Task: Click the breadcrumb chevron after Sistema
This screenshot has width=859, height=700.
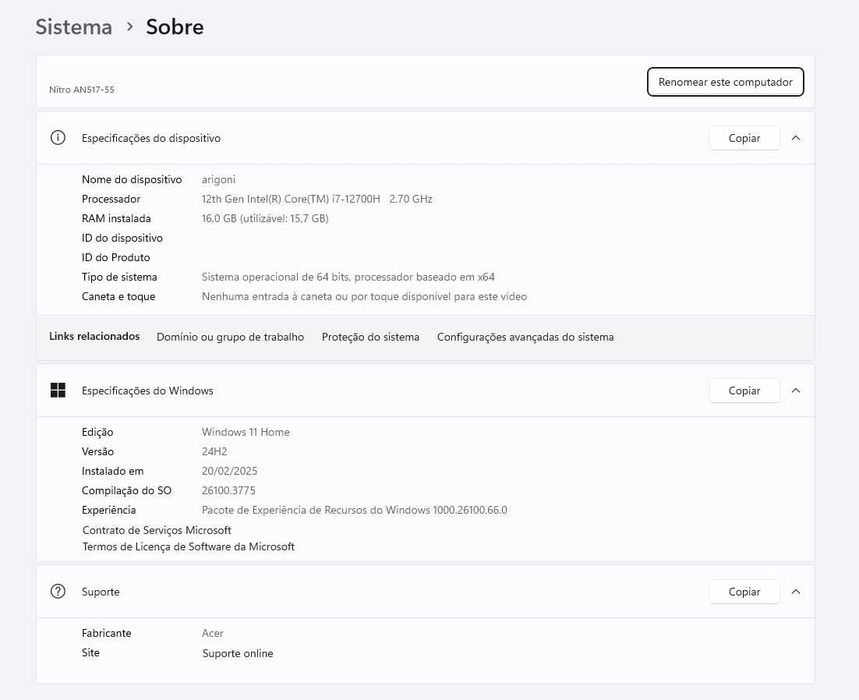Action: click(x=130, y=26)
